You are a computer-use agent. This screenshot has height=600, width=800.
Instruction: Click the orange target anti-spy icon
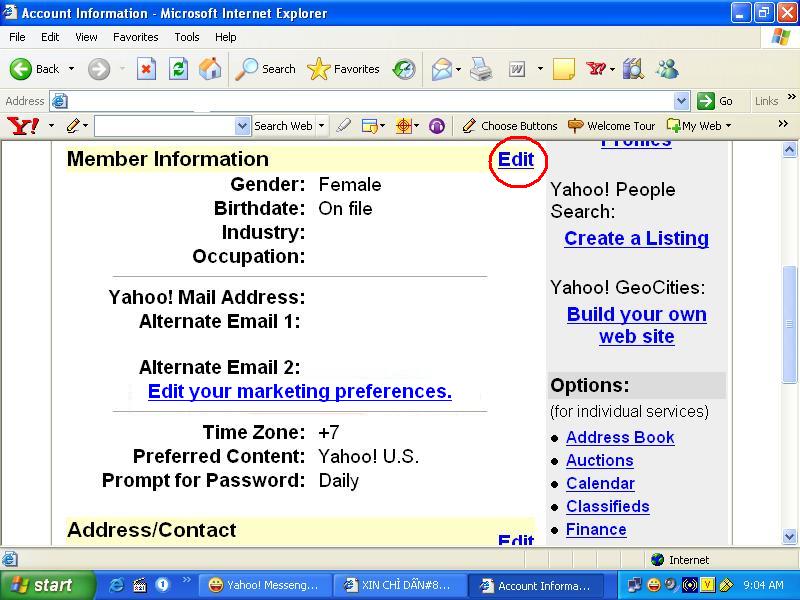pos(404,126)
